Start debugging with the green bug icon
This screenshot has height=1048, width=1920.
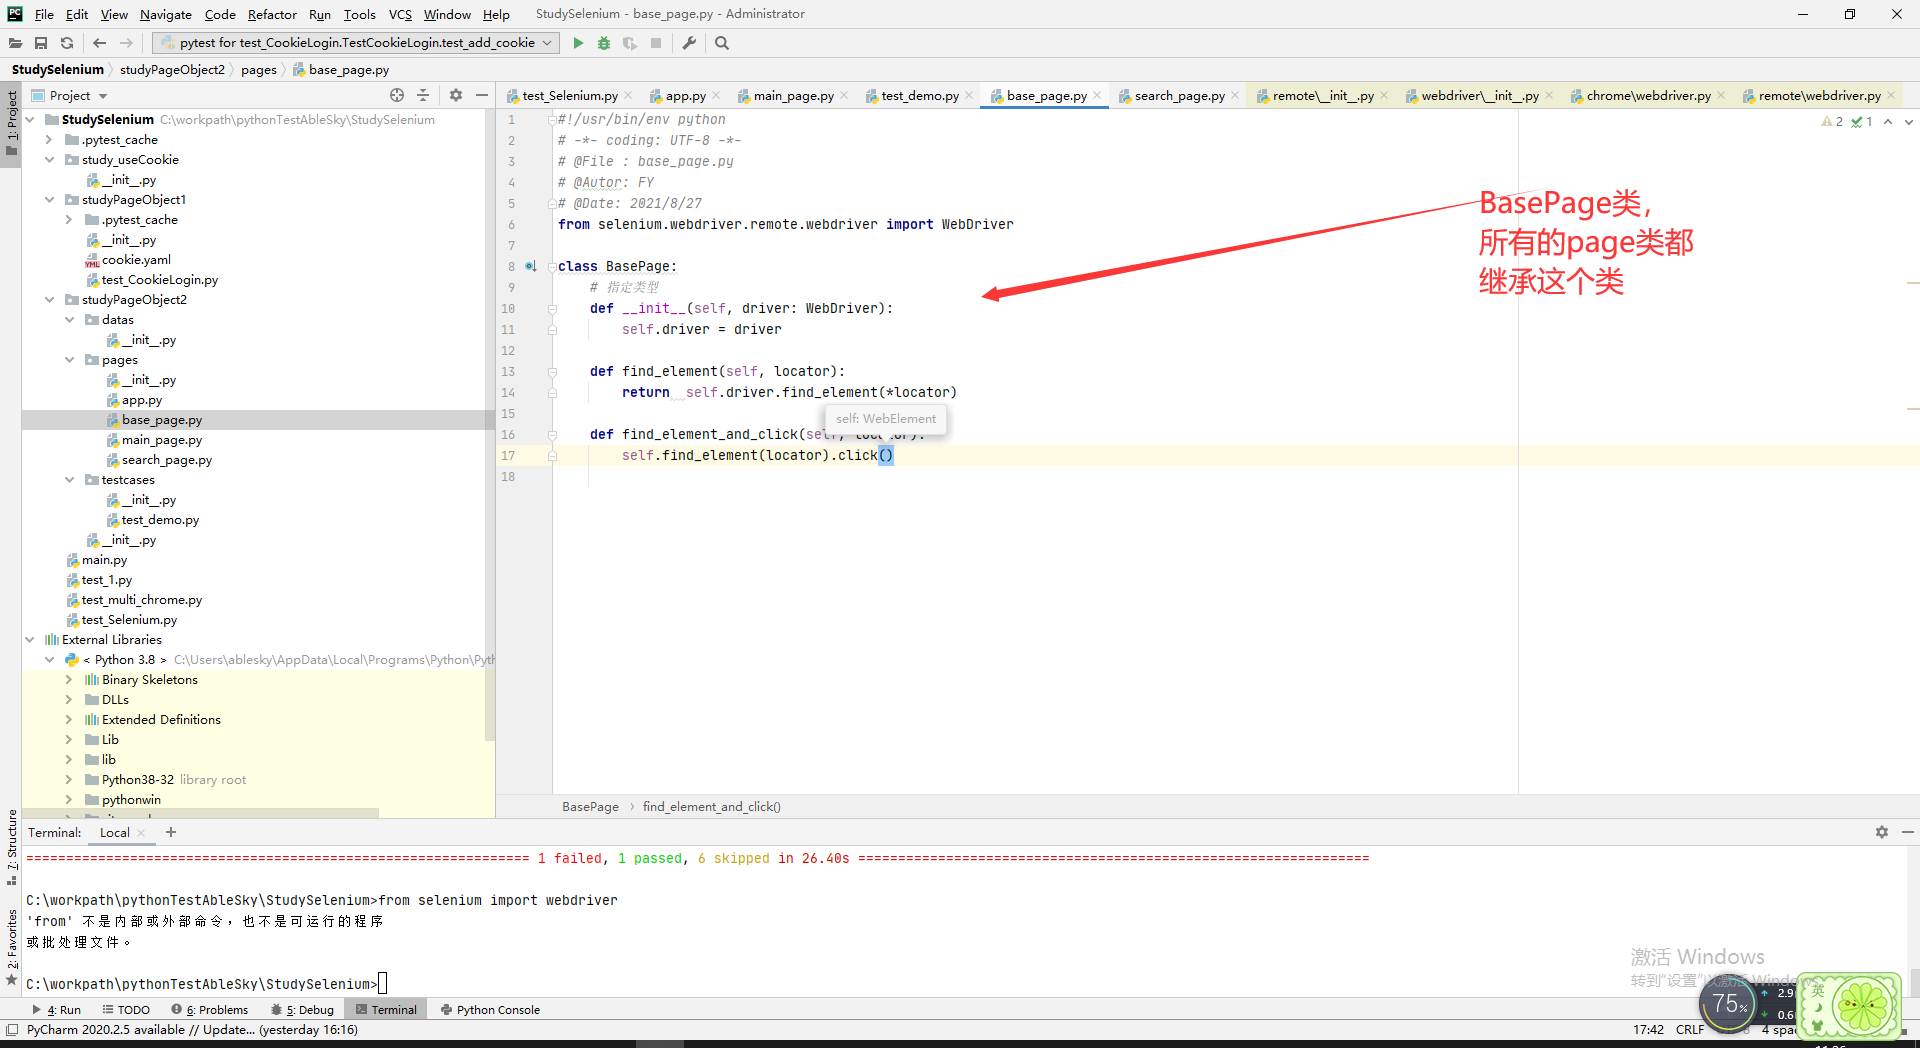(x=604, y=43)
